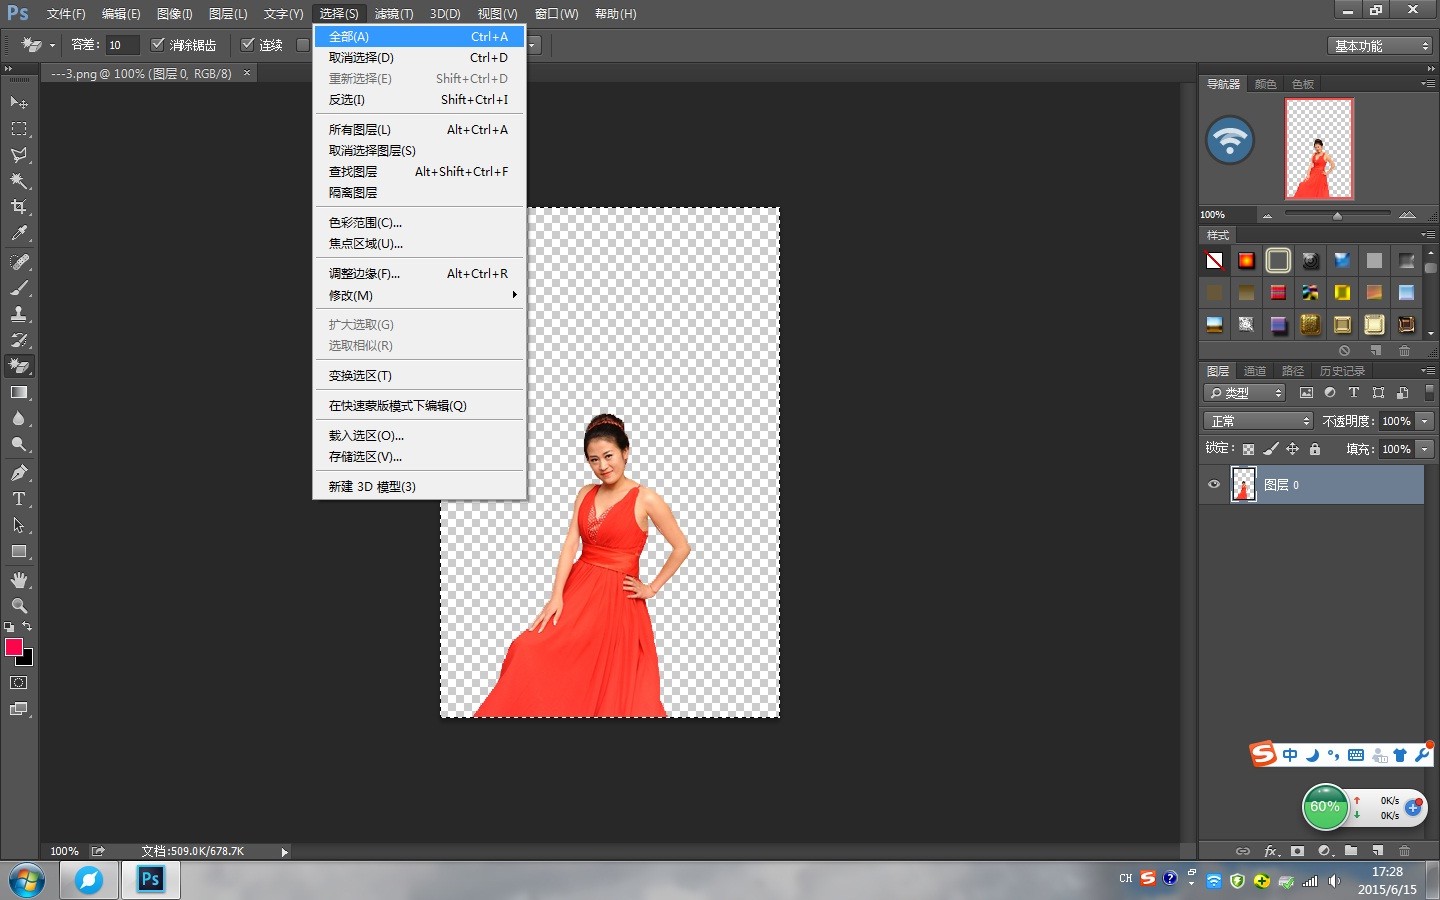Open the 不透明度 opacity slider arrow
This screenshot has height=900, width=1440.
pos(1425,421)
